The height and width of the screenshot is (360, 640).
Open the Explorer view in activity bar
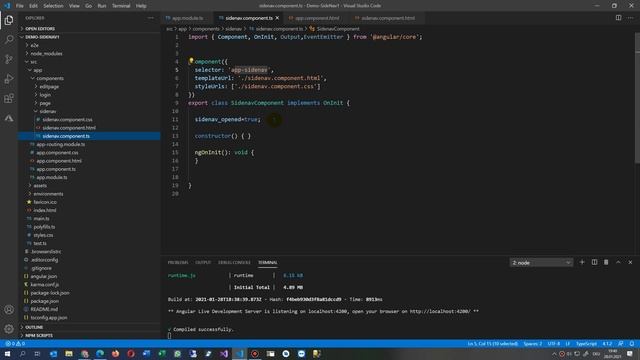tap(9, 20)
